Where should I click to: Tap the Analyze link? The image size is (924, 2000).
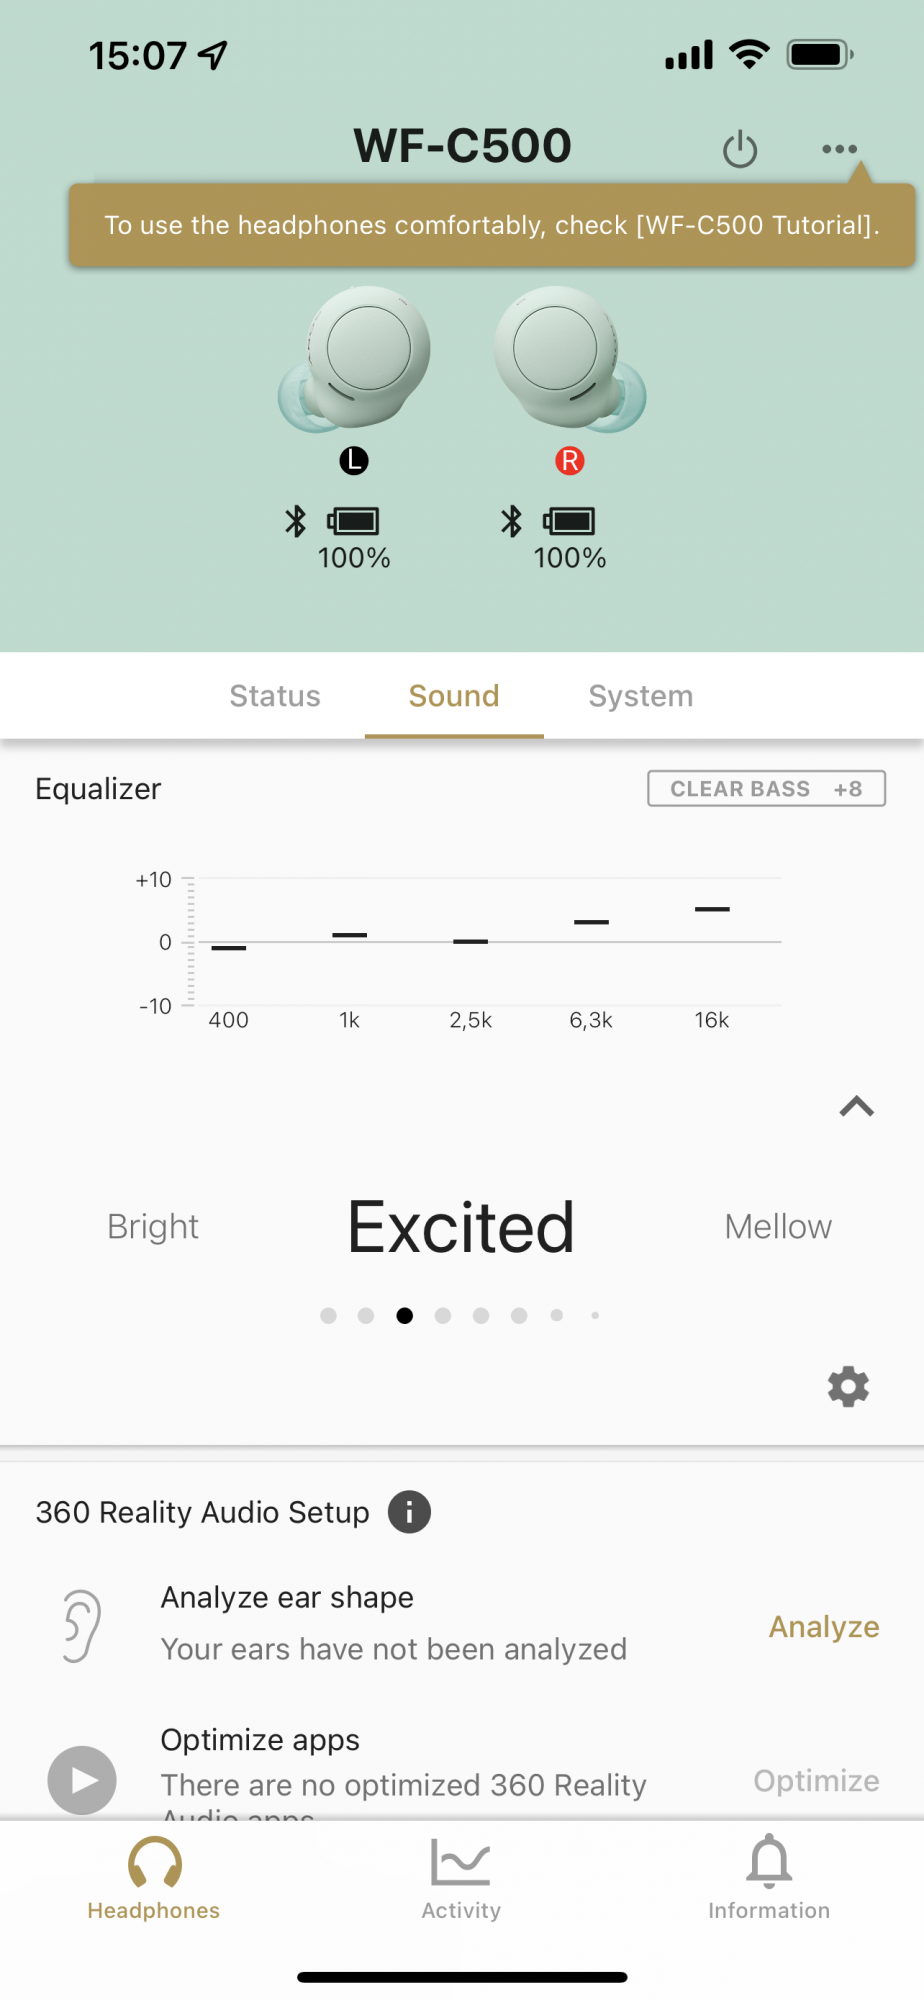tap(823, 1627)
